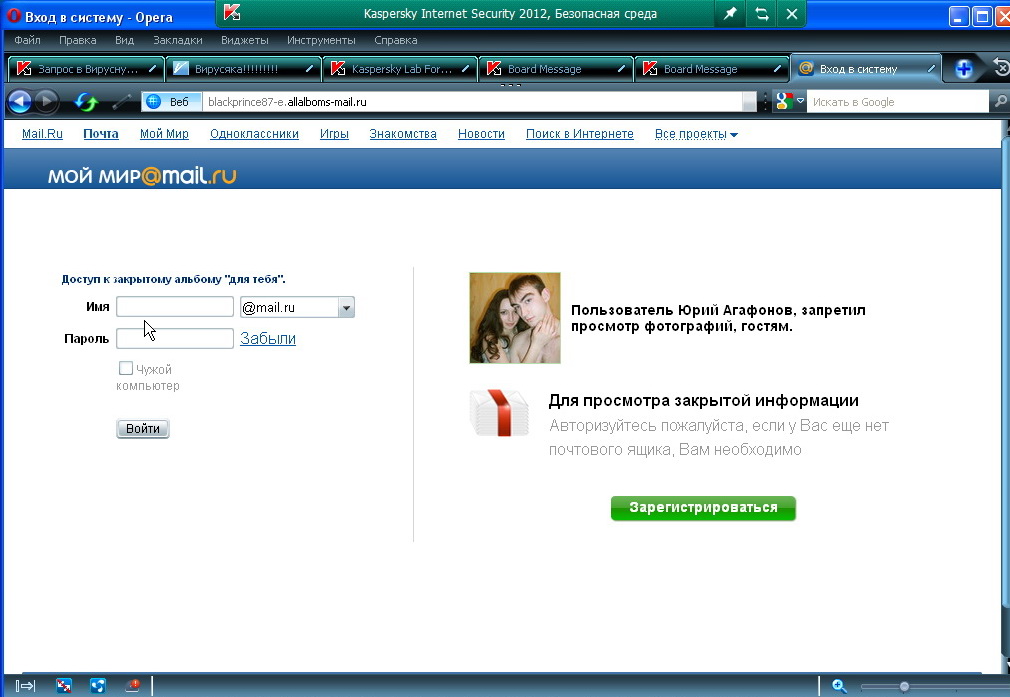Open the Виджеты menu
The image size is (1010, 697).
pyautogui.click(x=245, y=40)
